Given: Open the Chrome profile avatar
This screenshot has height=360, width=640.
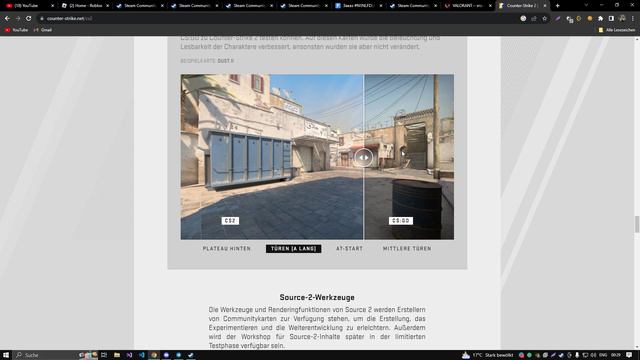Looking at the screenshot, I should click(x=622, y=18).
